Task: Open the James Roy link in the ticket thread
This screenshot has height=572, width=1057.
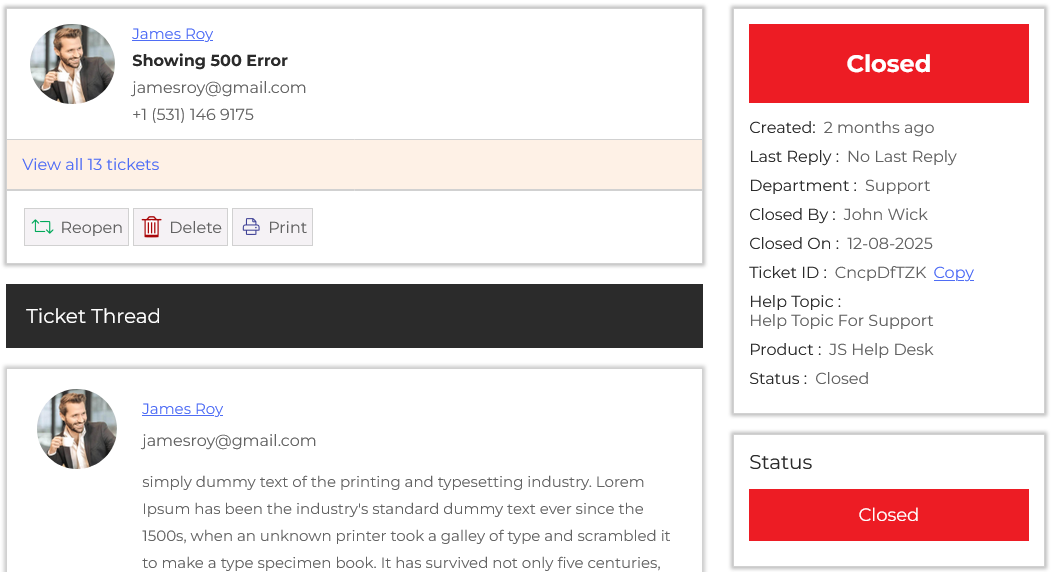Action: pos(182,409)
